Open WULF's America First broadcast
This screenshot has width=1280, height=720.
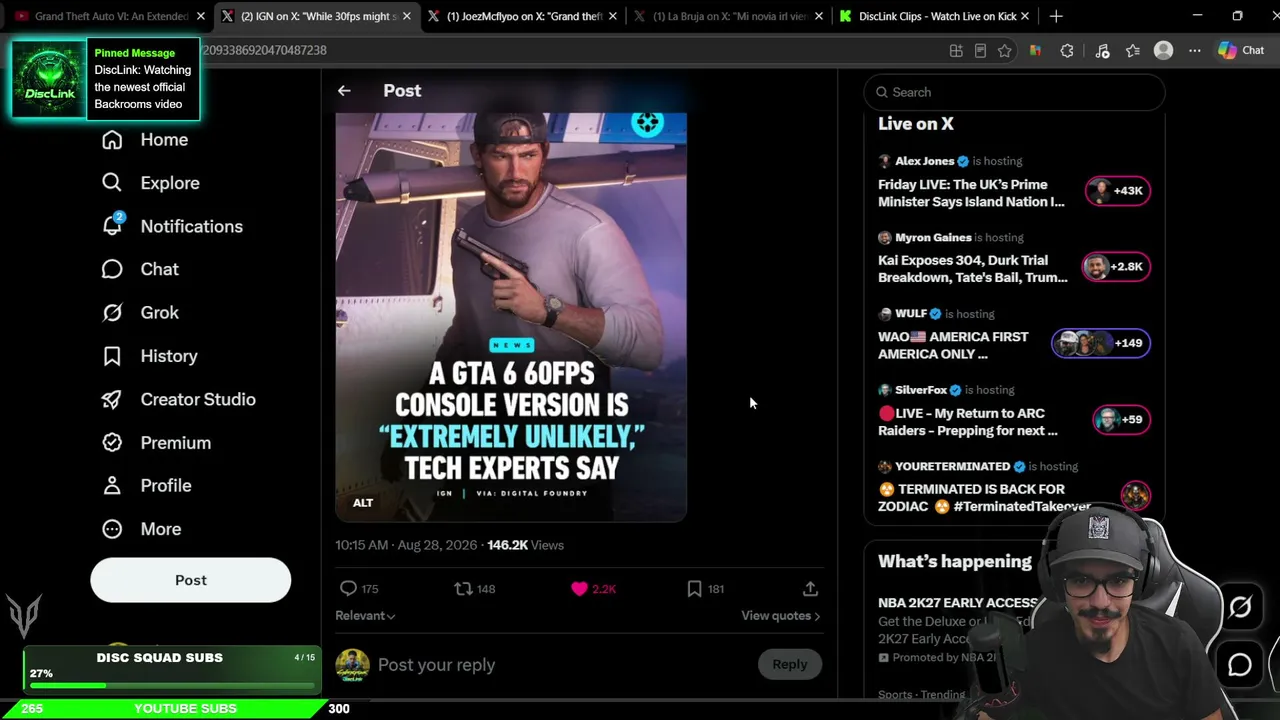[953, 346]
